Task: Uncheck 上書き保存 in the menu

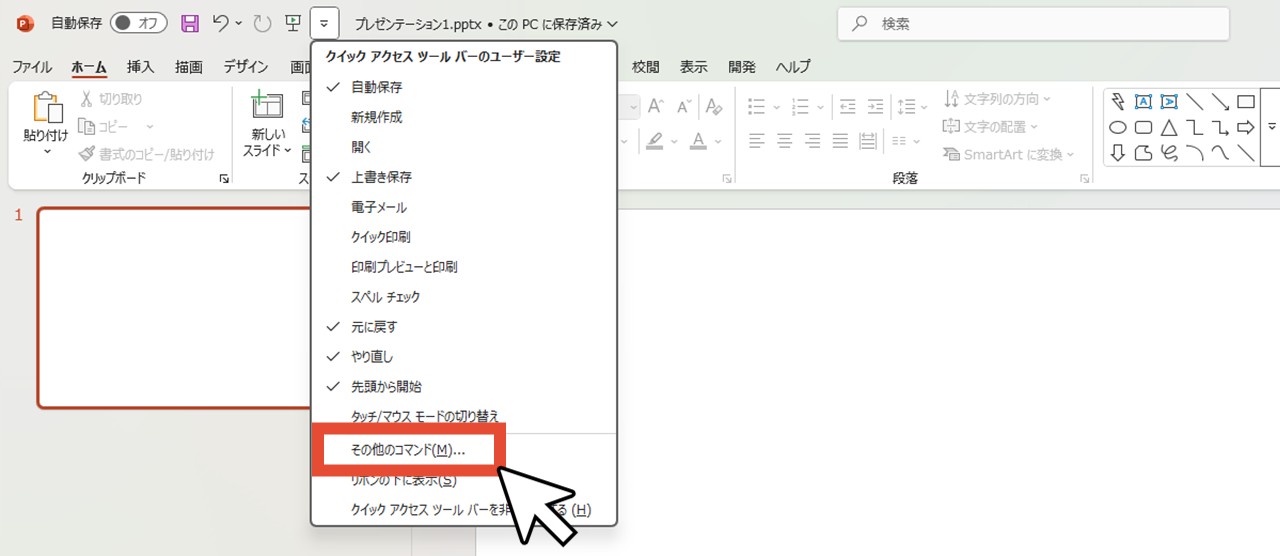Action: pos(464,177)
